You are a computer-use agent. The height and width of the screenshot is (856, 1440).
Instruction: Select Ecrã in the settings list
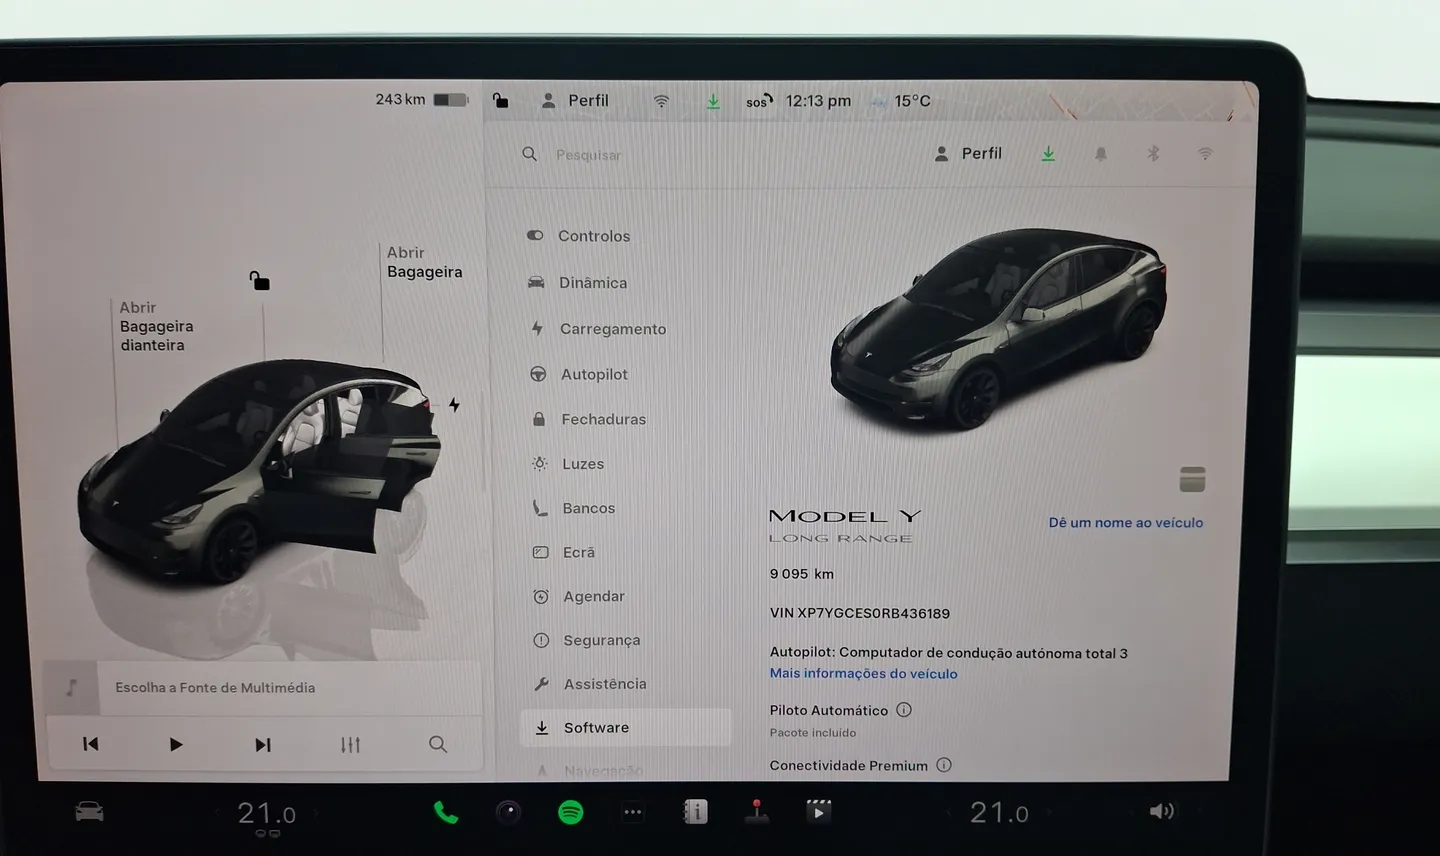(565, 552)
